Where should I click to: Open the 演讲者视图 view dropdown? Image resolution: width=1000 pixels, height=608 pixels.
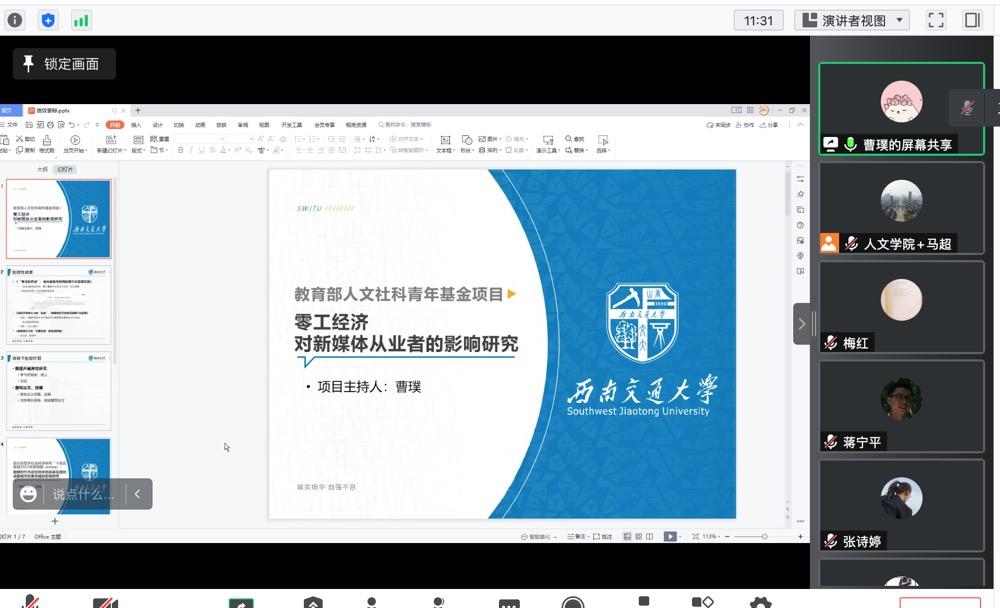(852, 20)
